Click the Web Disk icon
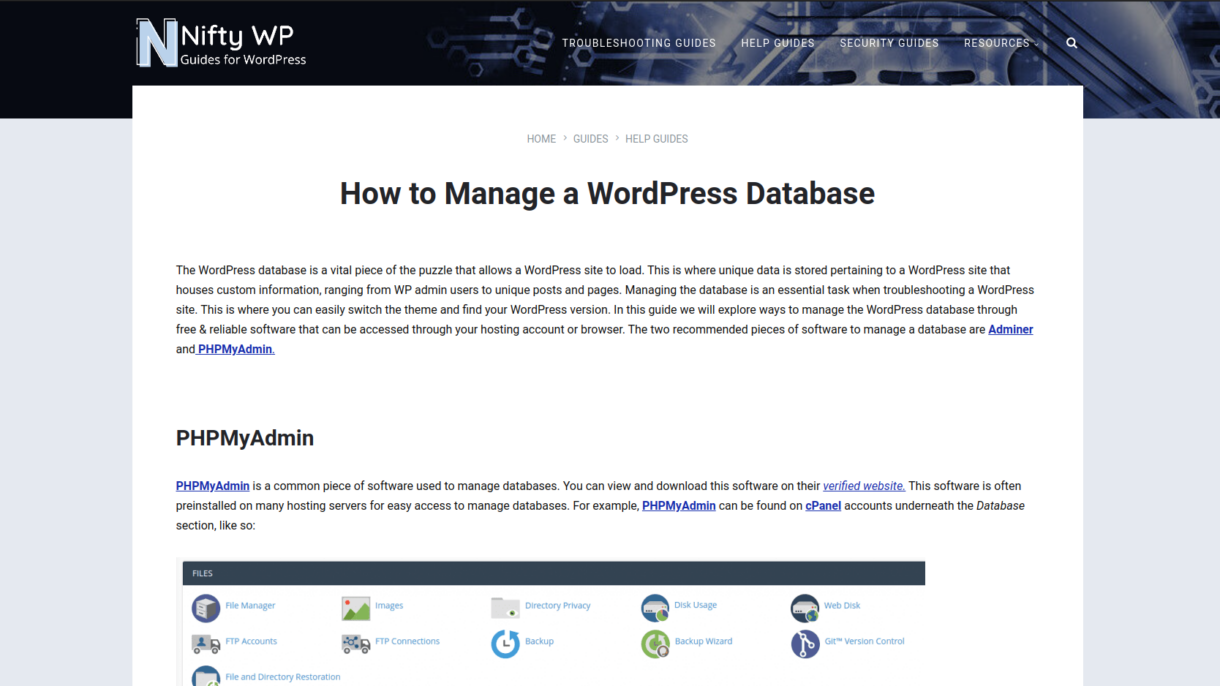1220x686 pixels. click(x=805, y=607)
